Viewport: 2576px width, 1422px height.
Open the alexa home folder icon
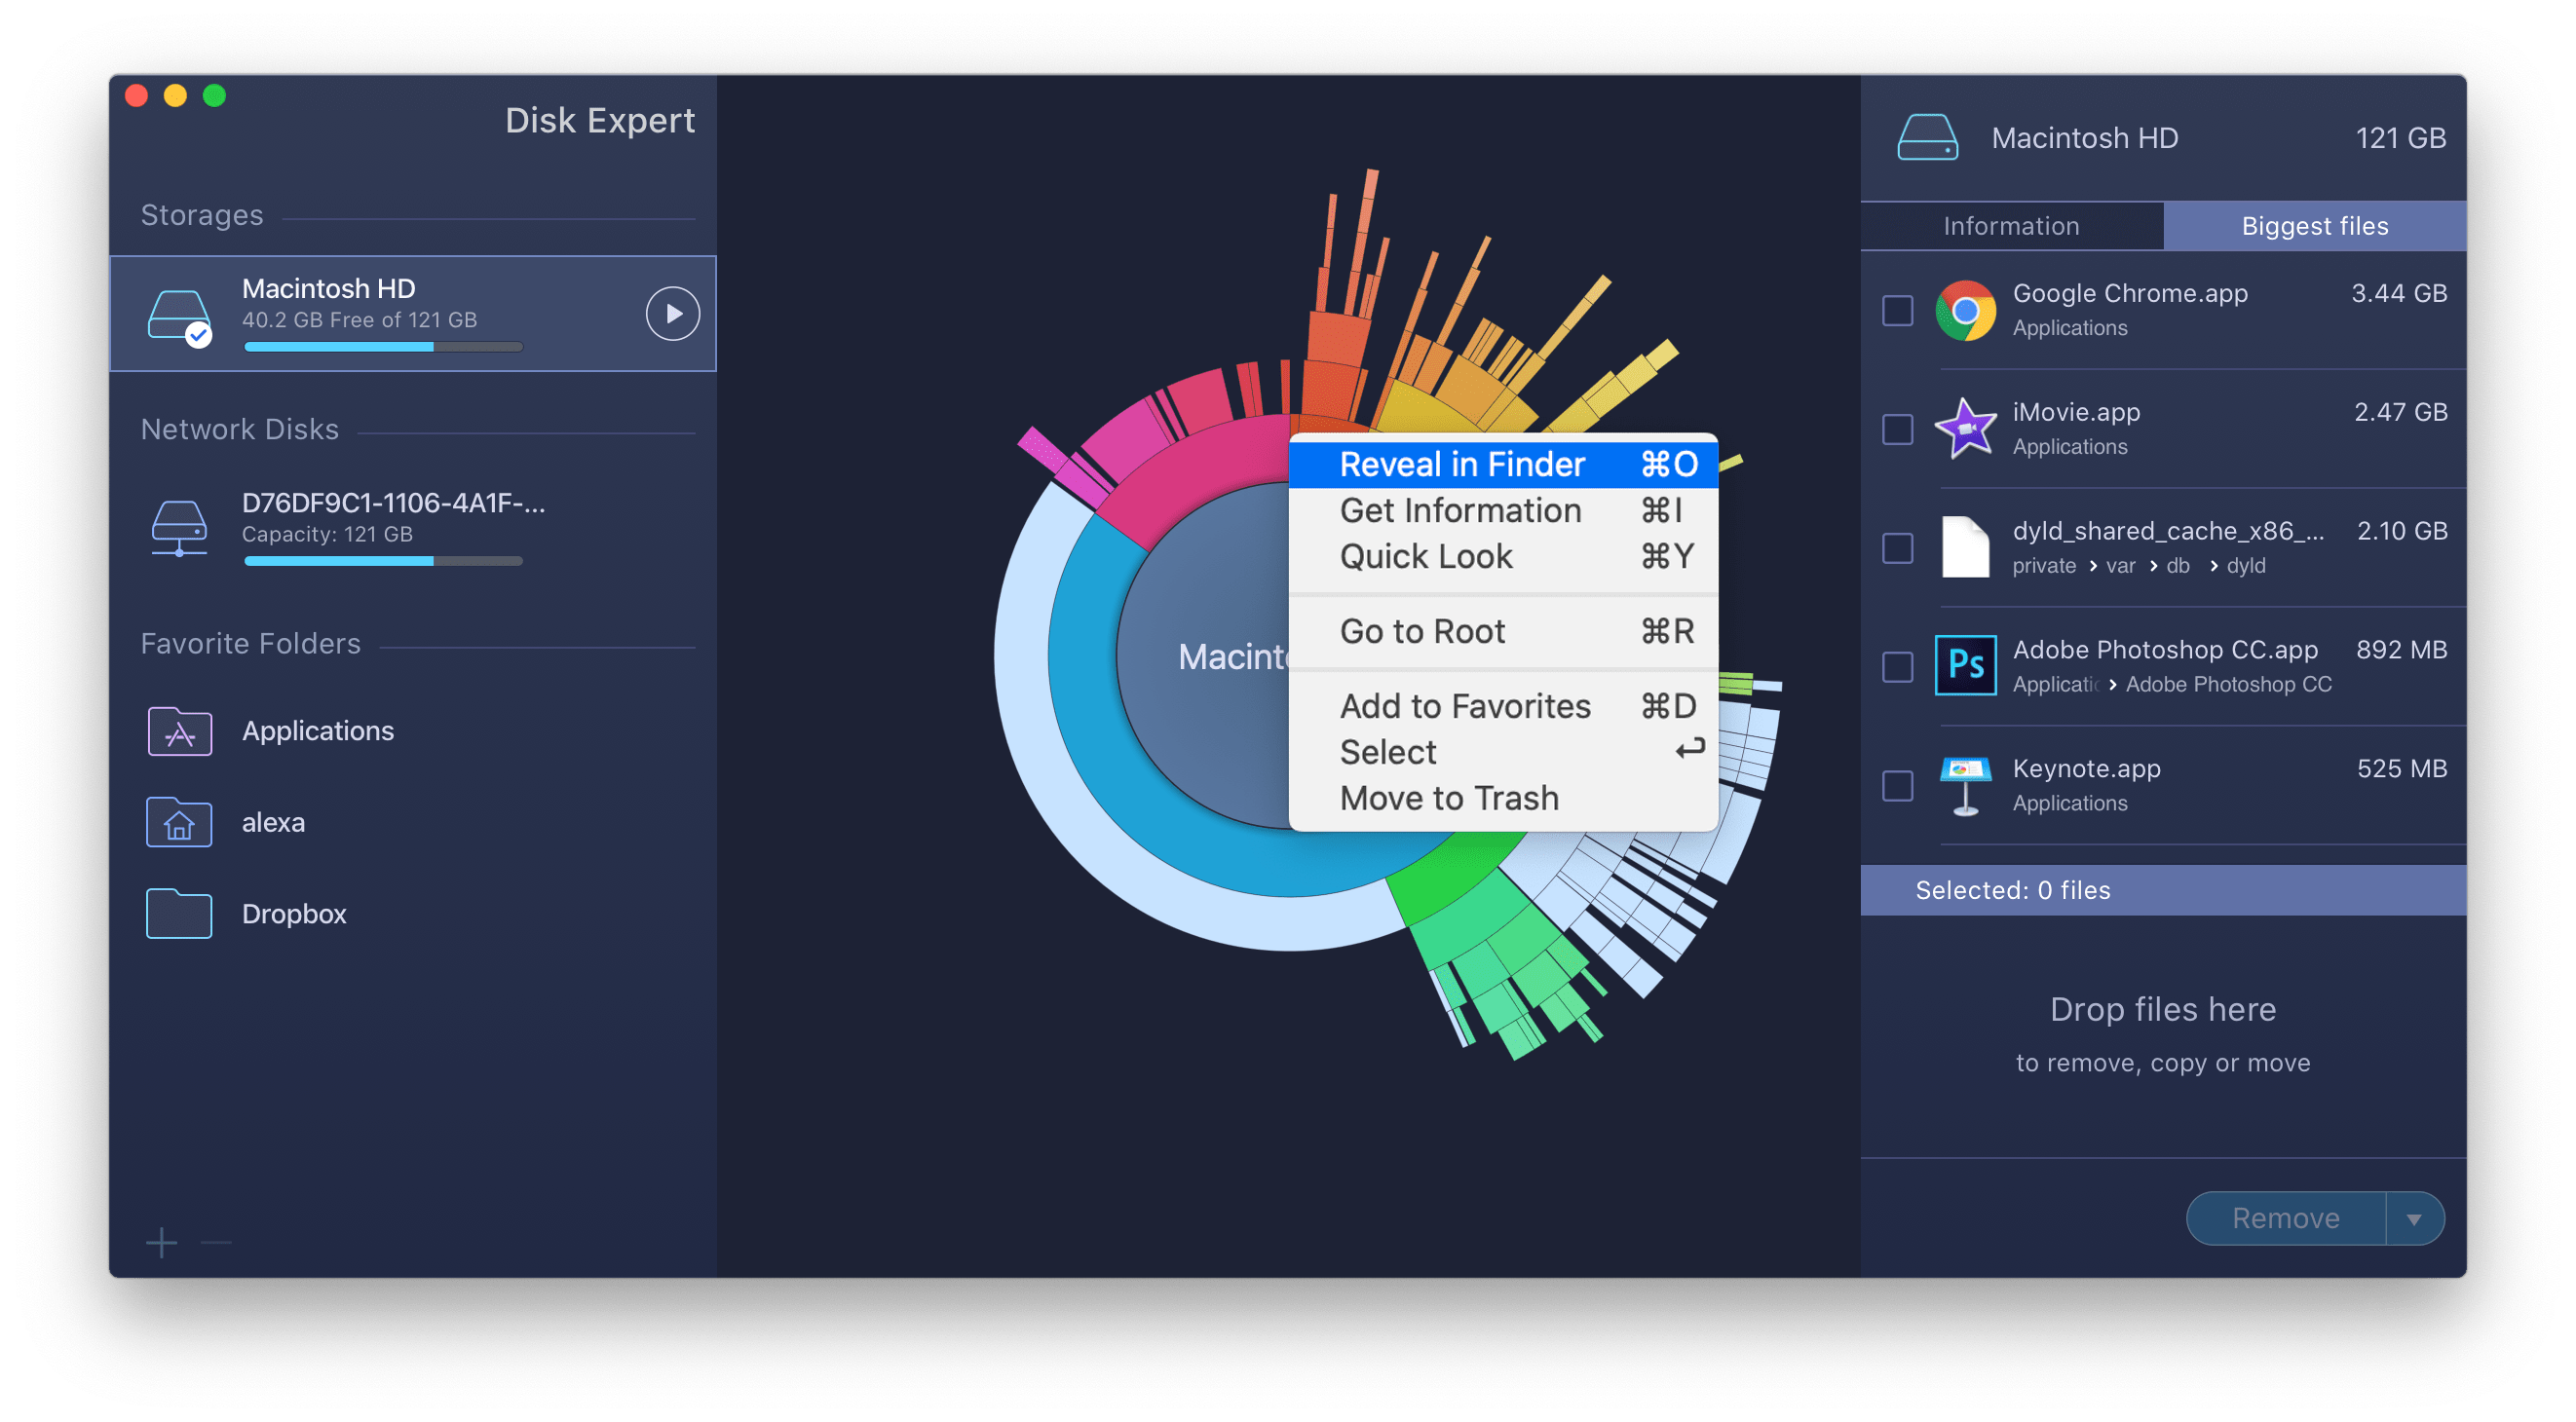[179, 822]
